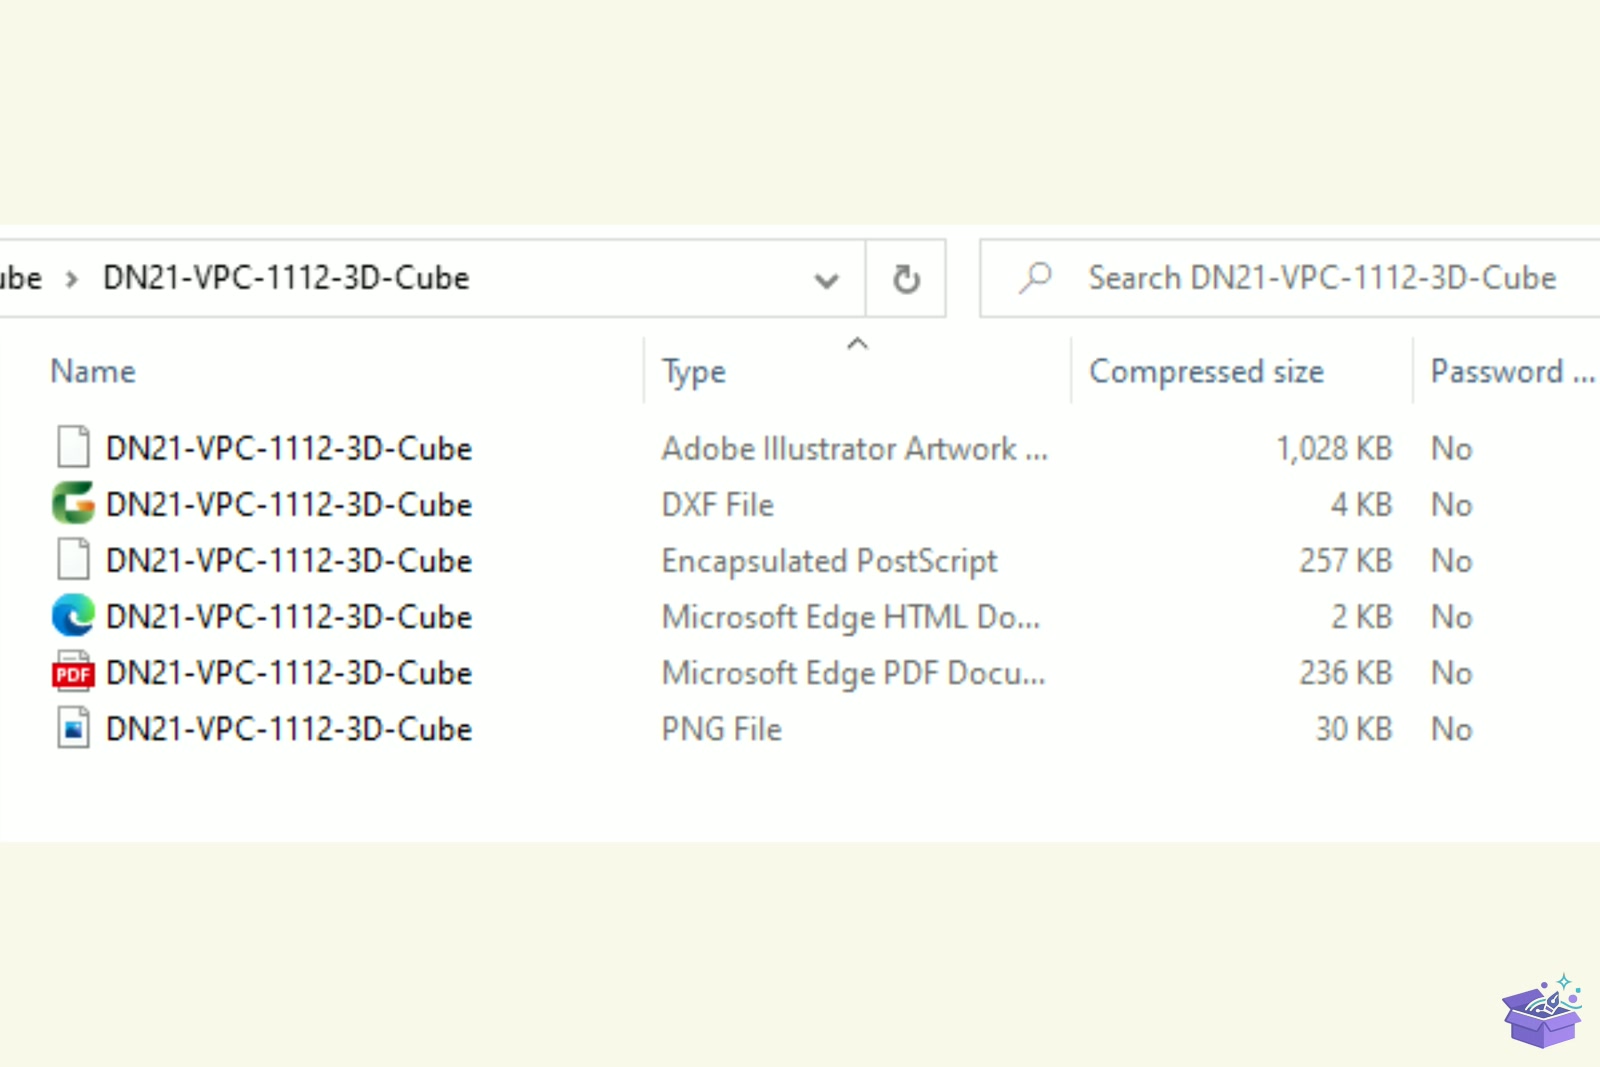Click the breadcrumb chevron before DN21-VPC-1112-3D-Cube
This screenshot has width=1600, height=1067.
point(71,279)
